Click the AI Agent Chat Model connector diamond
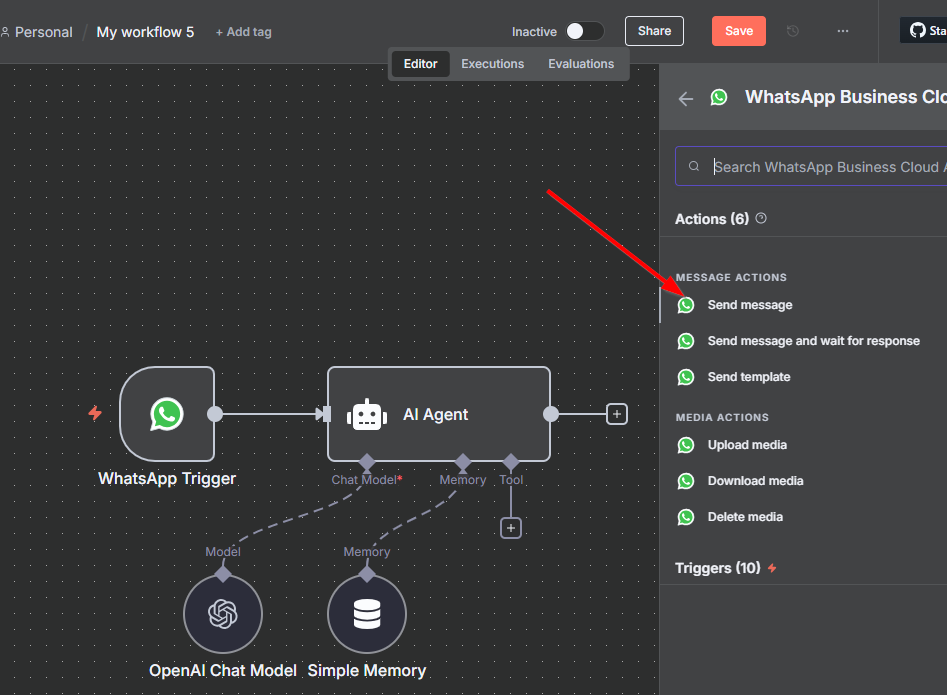The width and height of the screenshot is (947, 695). click(367, 463)
